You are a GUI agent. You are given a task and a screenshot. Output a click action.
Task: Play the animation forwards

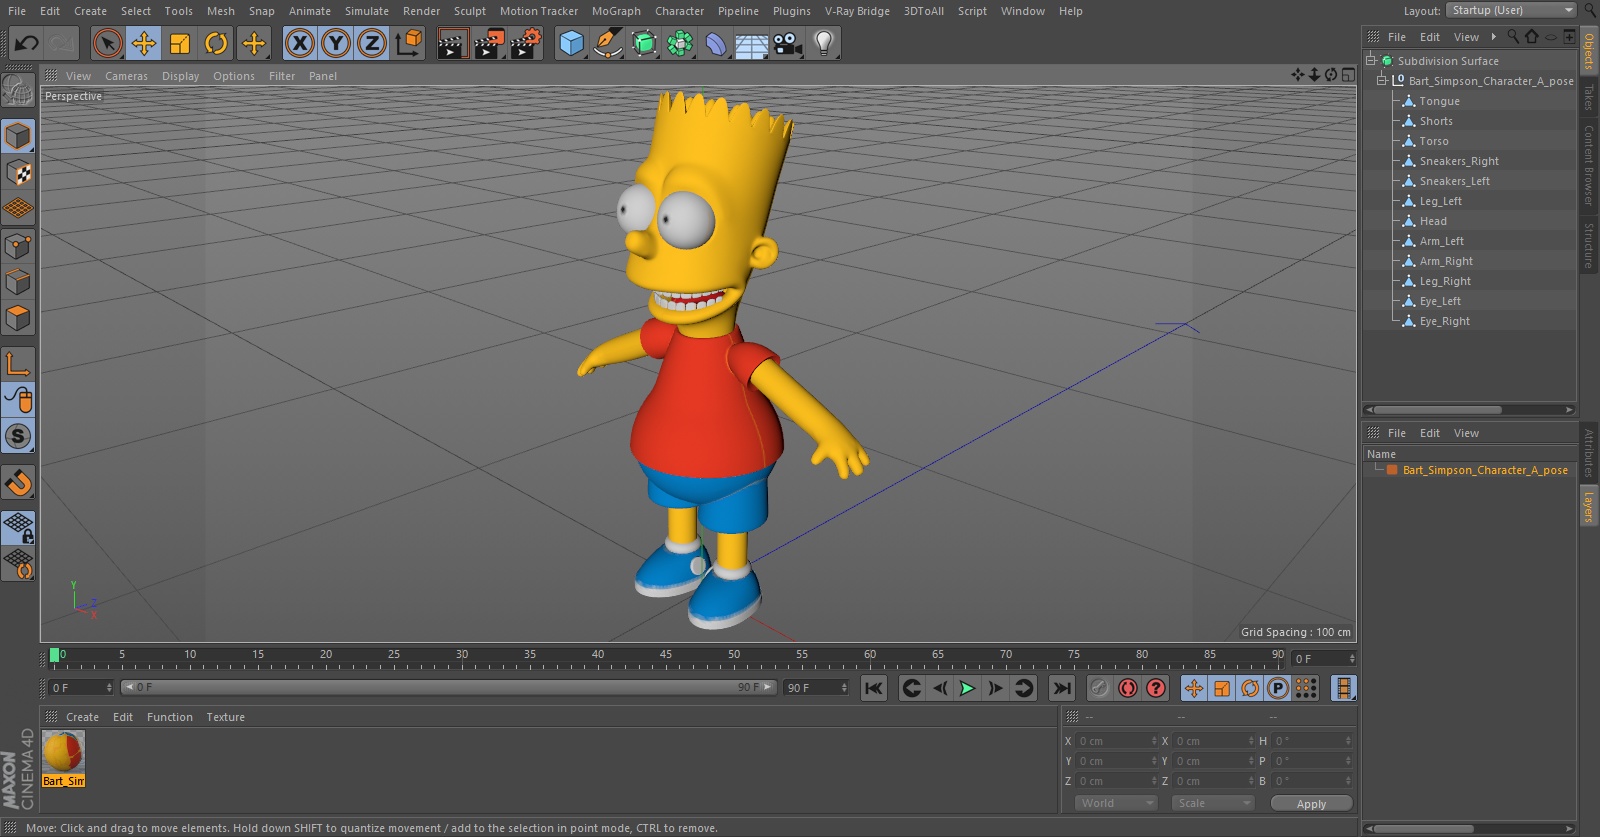coord(967,688)
